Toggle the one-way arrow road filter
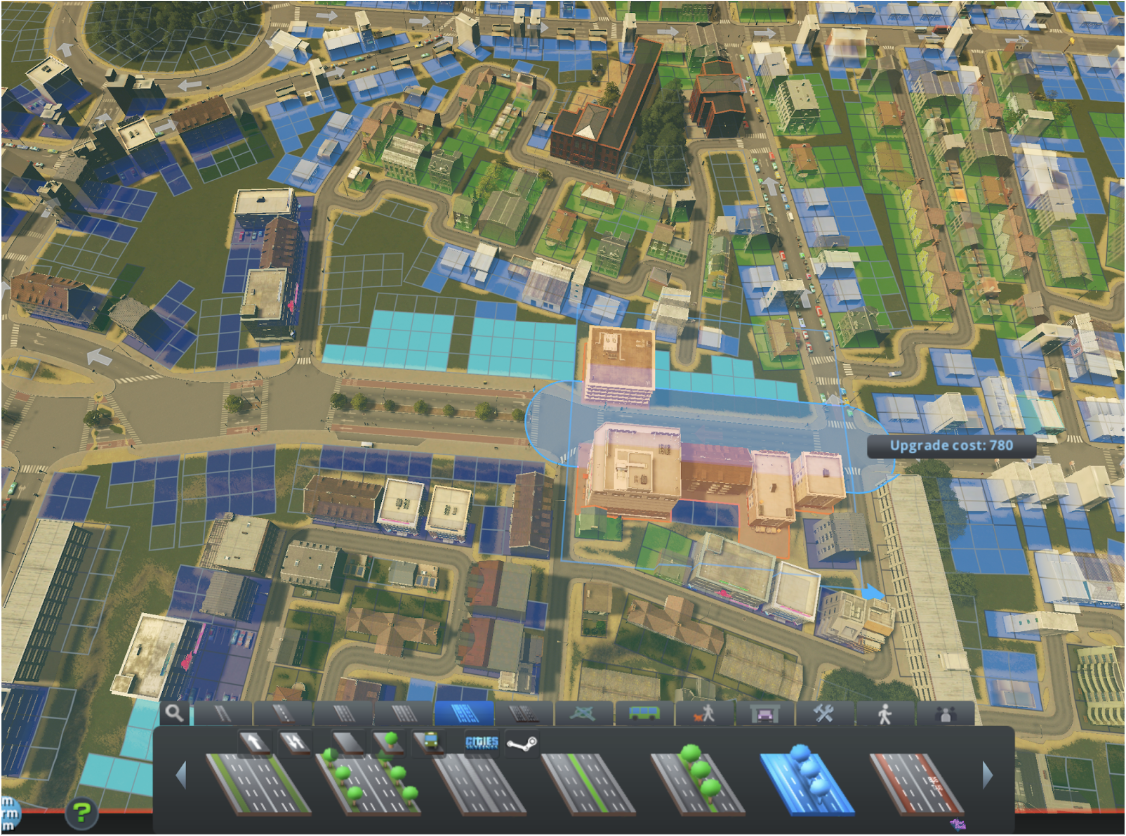 [256, 743]
